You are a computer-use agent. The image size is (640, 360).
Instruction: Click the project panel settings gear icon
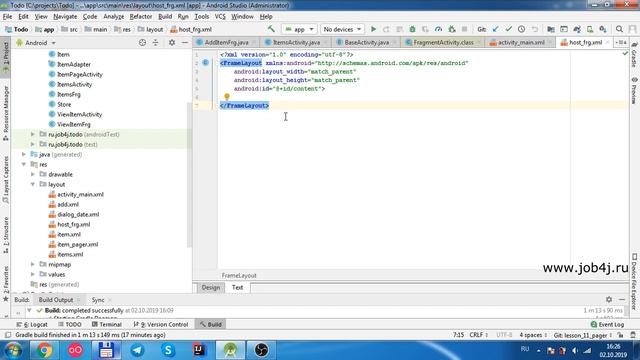click(172, 42)
